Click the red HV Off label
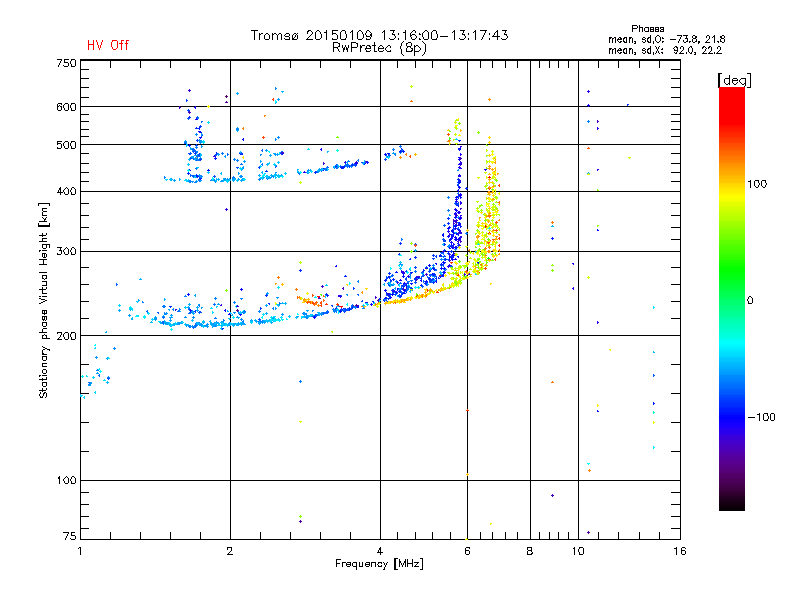Screen dimensions: 800x600 pyautogui.click(x=107, y=45)
